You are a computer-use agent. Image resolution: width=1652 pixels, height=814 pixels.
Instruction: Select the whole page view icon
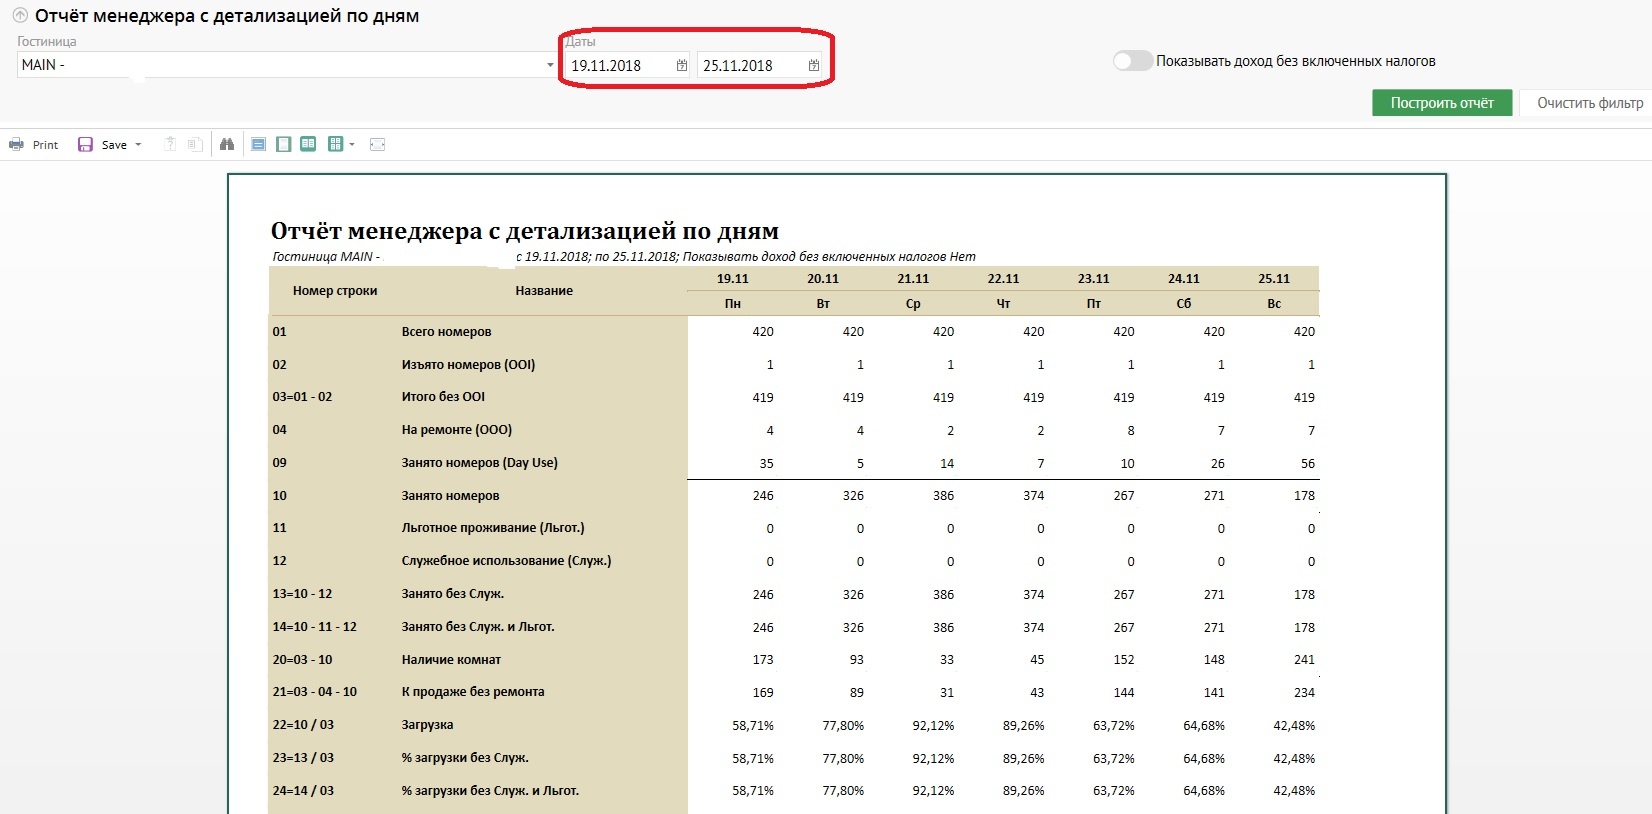pyautogui.click(x=284, y=145)
